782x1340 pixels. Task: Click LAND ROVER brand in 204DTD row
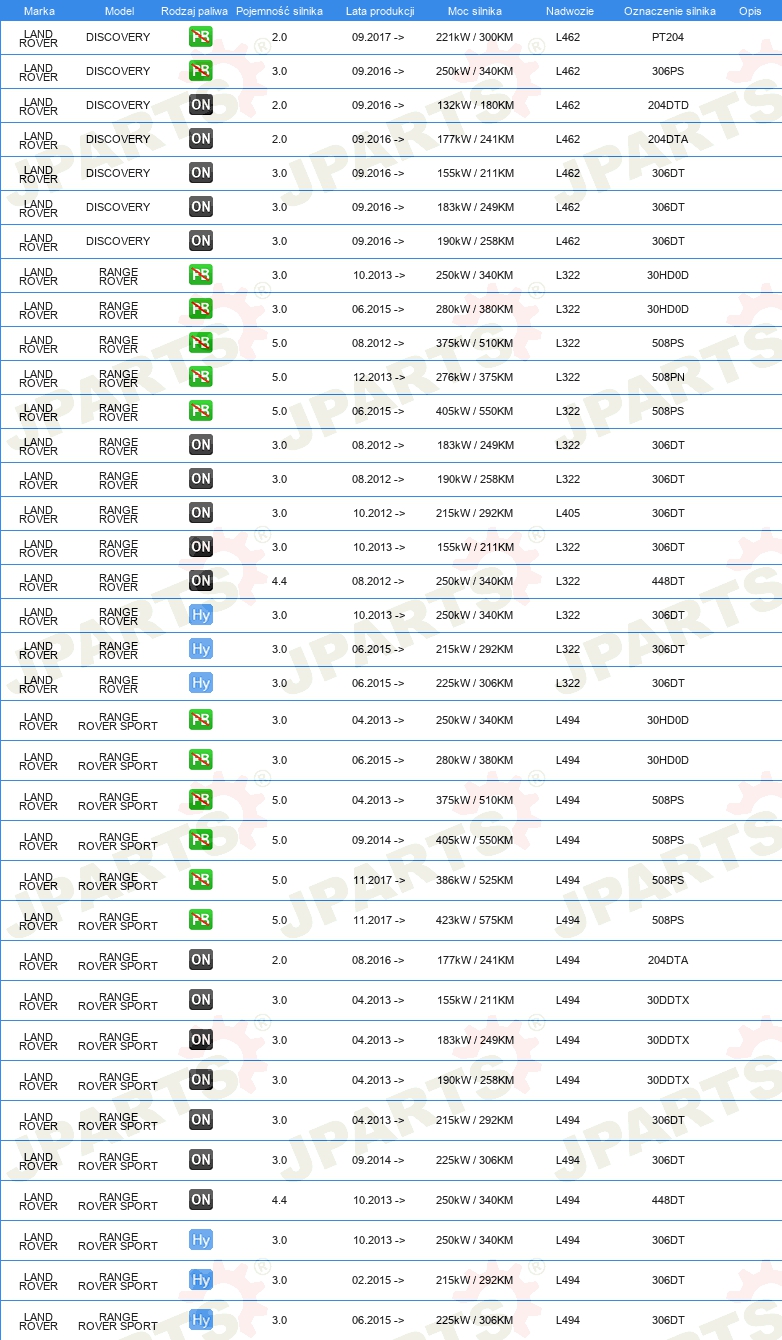pos(39,105)
